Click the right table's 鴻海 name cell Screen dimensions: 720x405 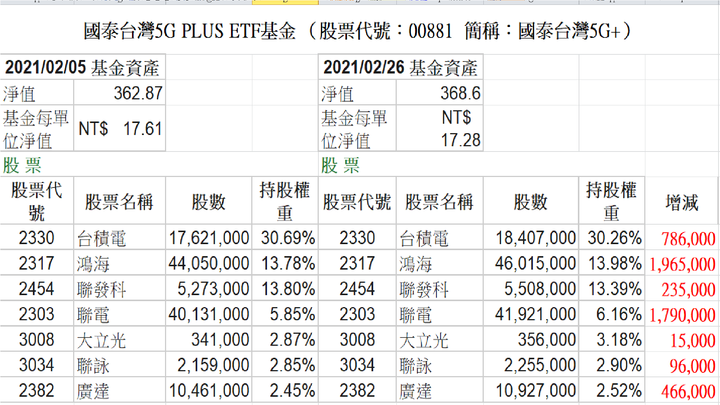click(439, 263)
